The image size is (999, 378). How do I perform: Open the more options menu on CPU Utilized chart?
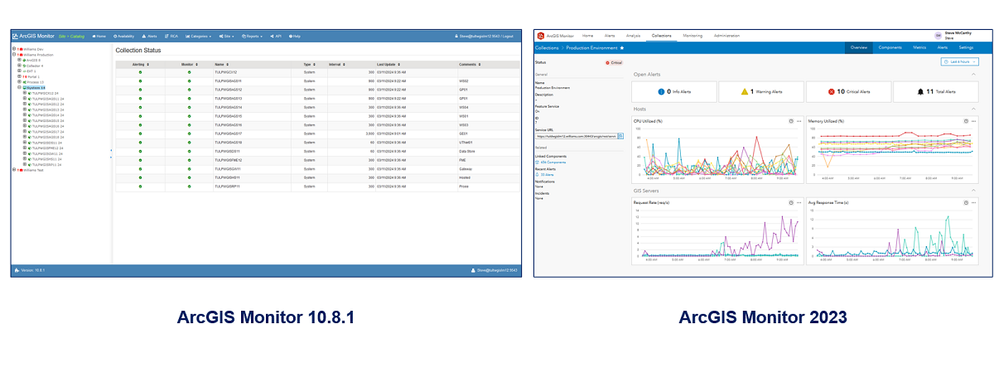coord(798,120)
